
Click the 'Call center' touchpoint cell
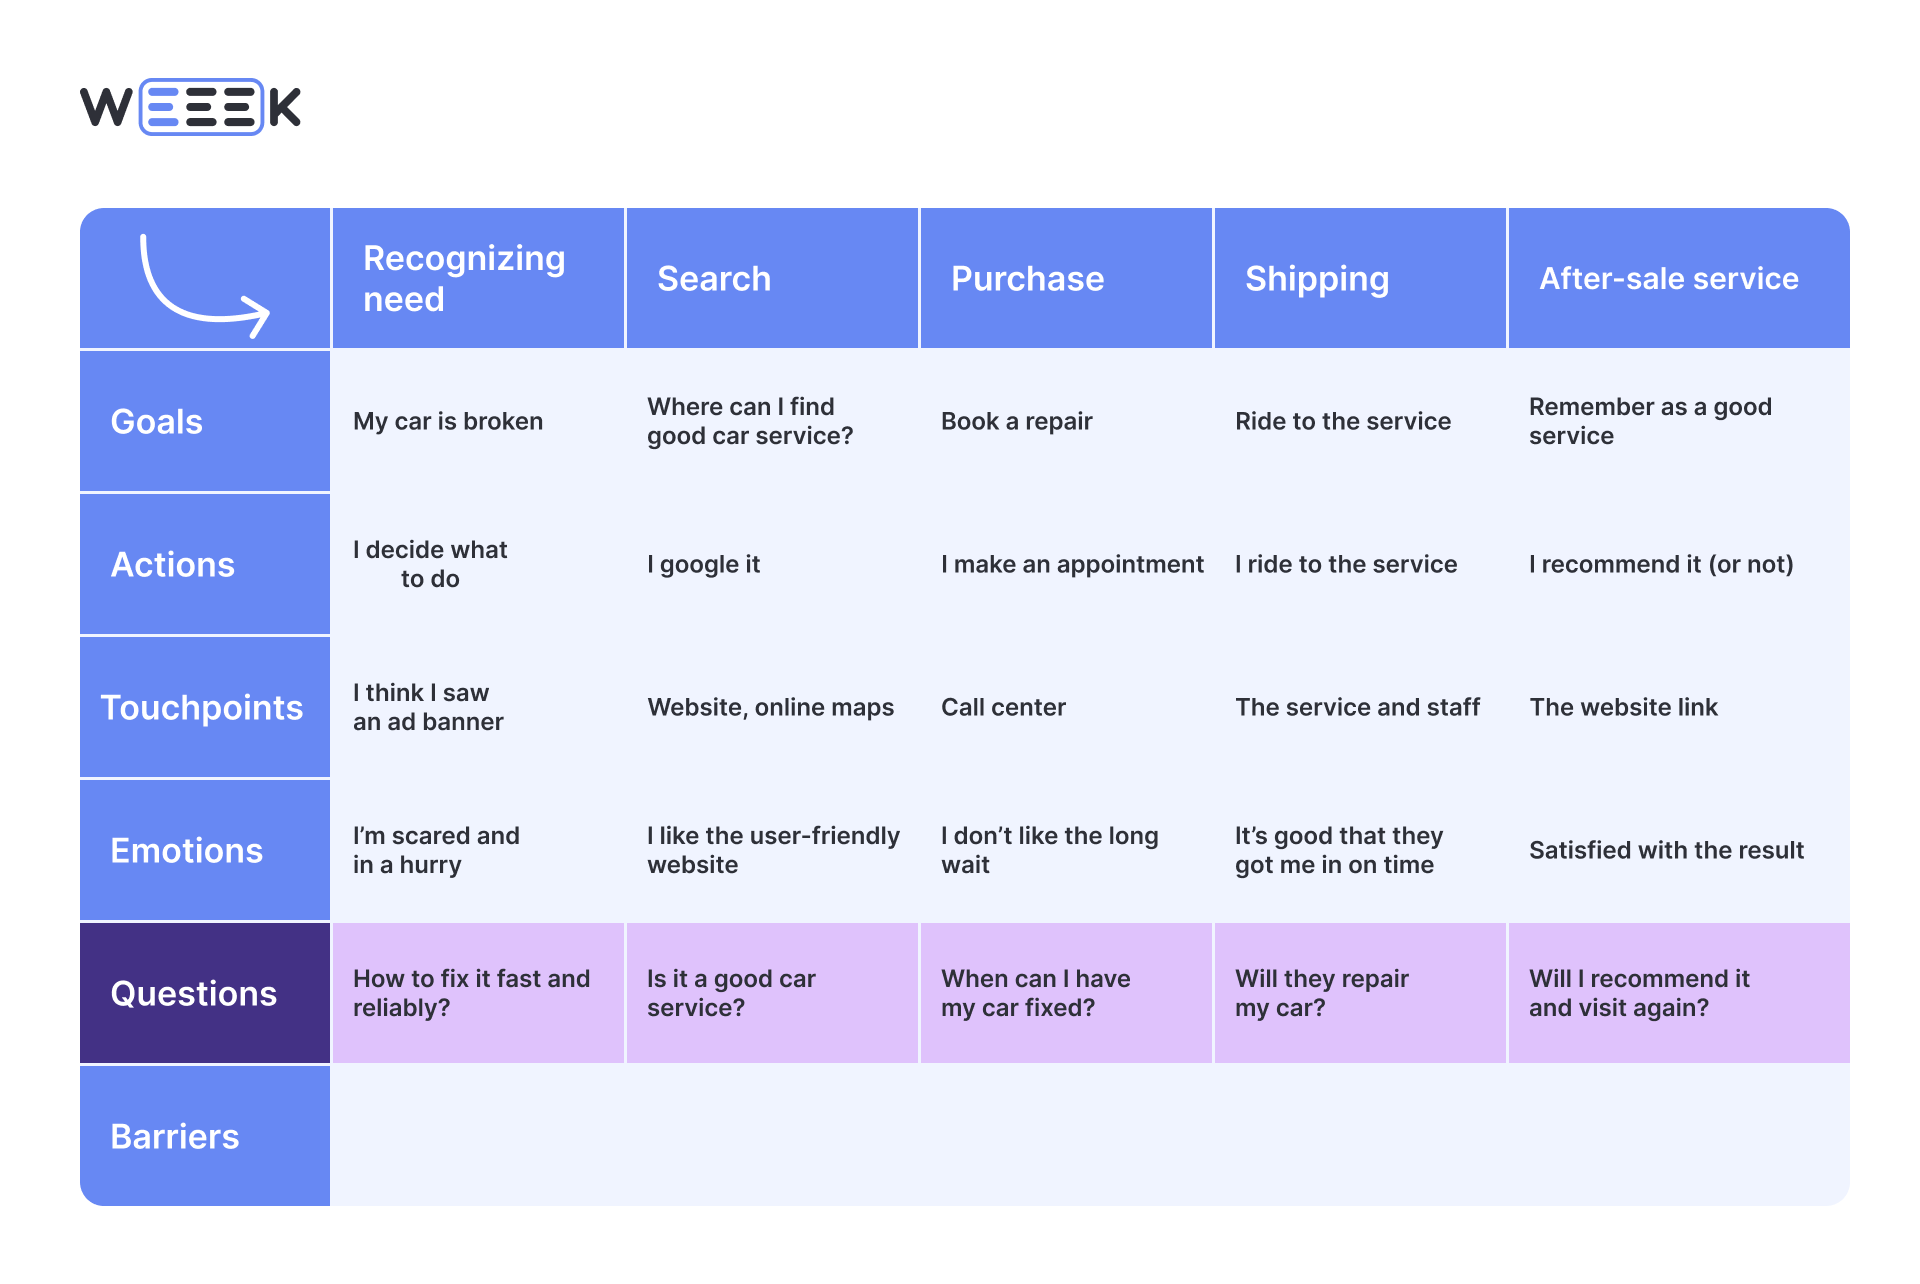(x=1003, y=707)
